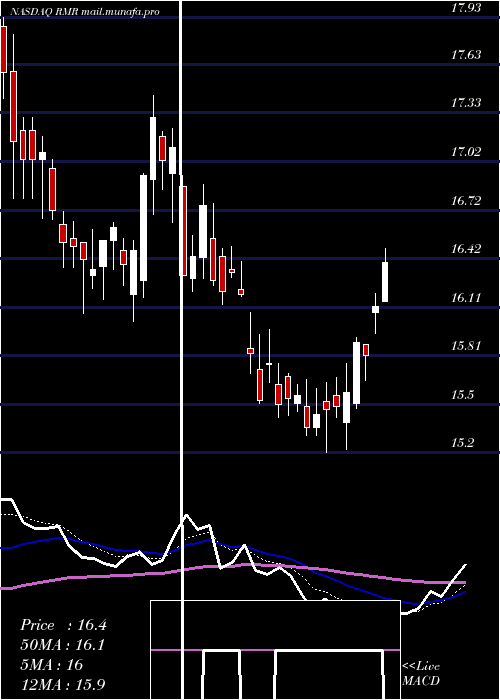Viewport: 500px width, 700px height.
Task: Click the <<Live MACD label
Action: [x=421, y=673]
